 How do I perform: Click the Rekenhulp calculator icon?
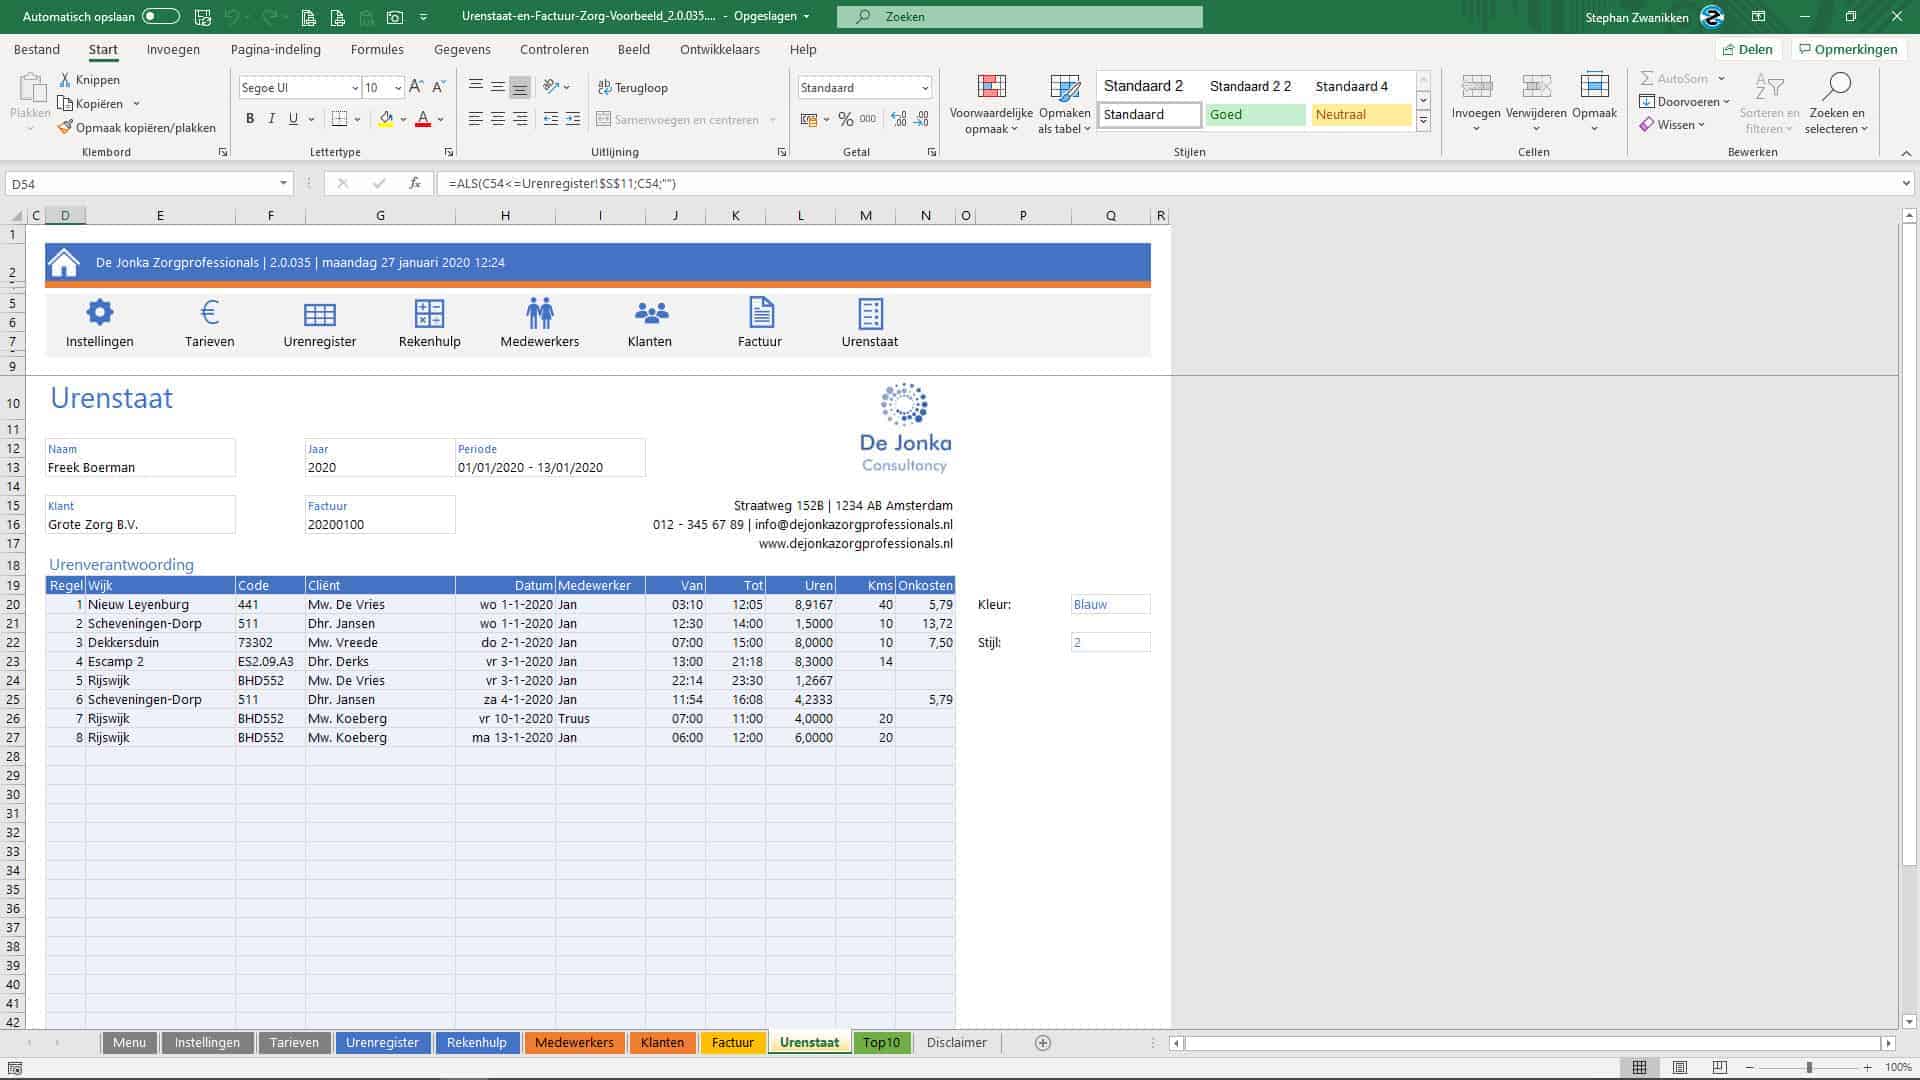429,313
